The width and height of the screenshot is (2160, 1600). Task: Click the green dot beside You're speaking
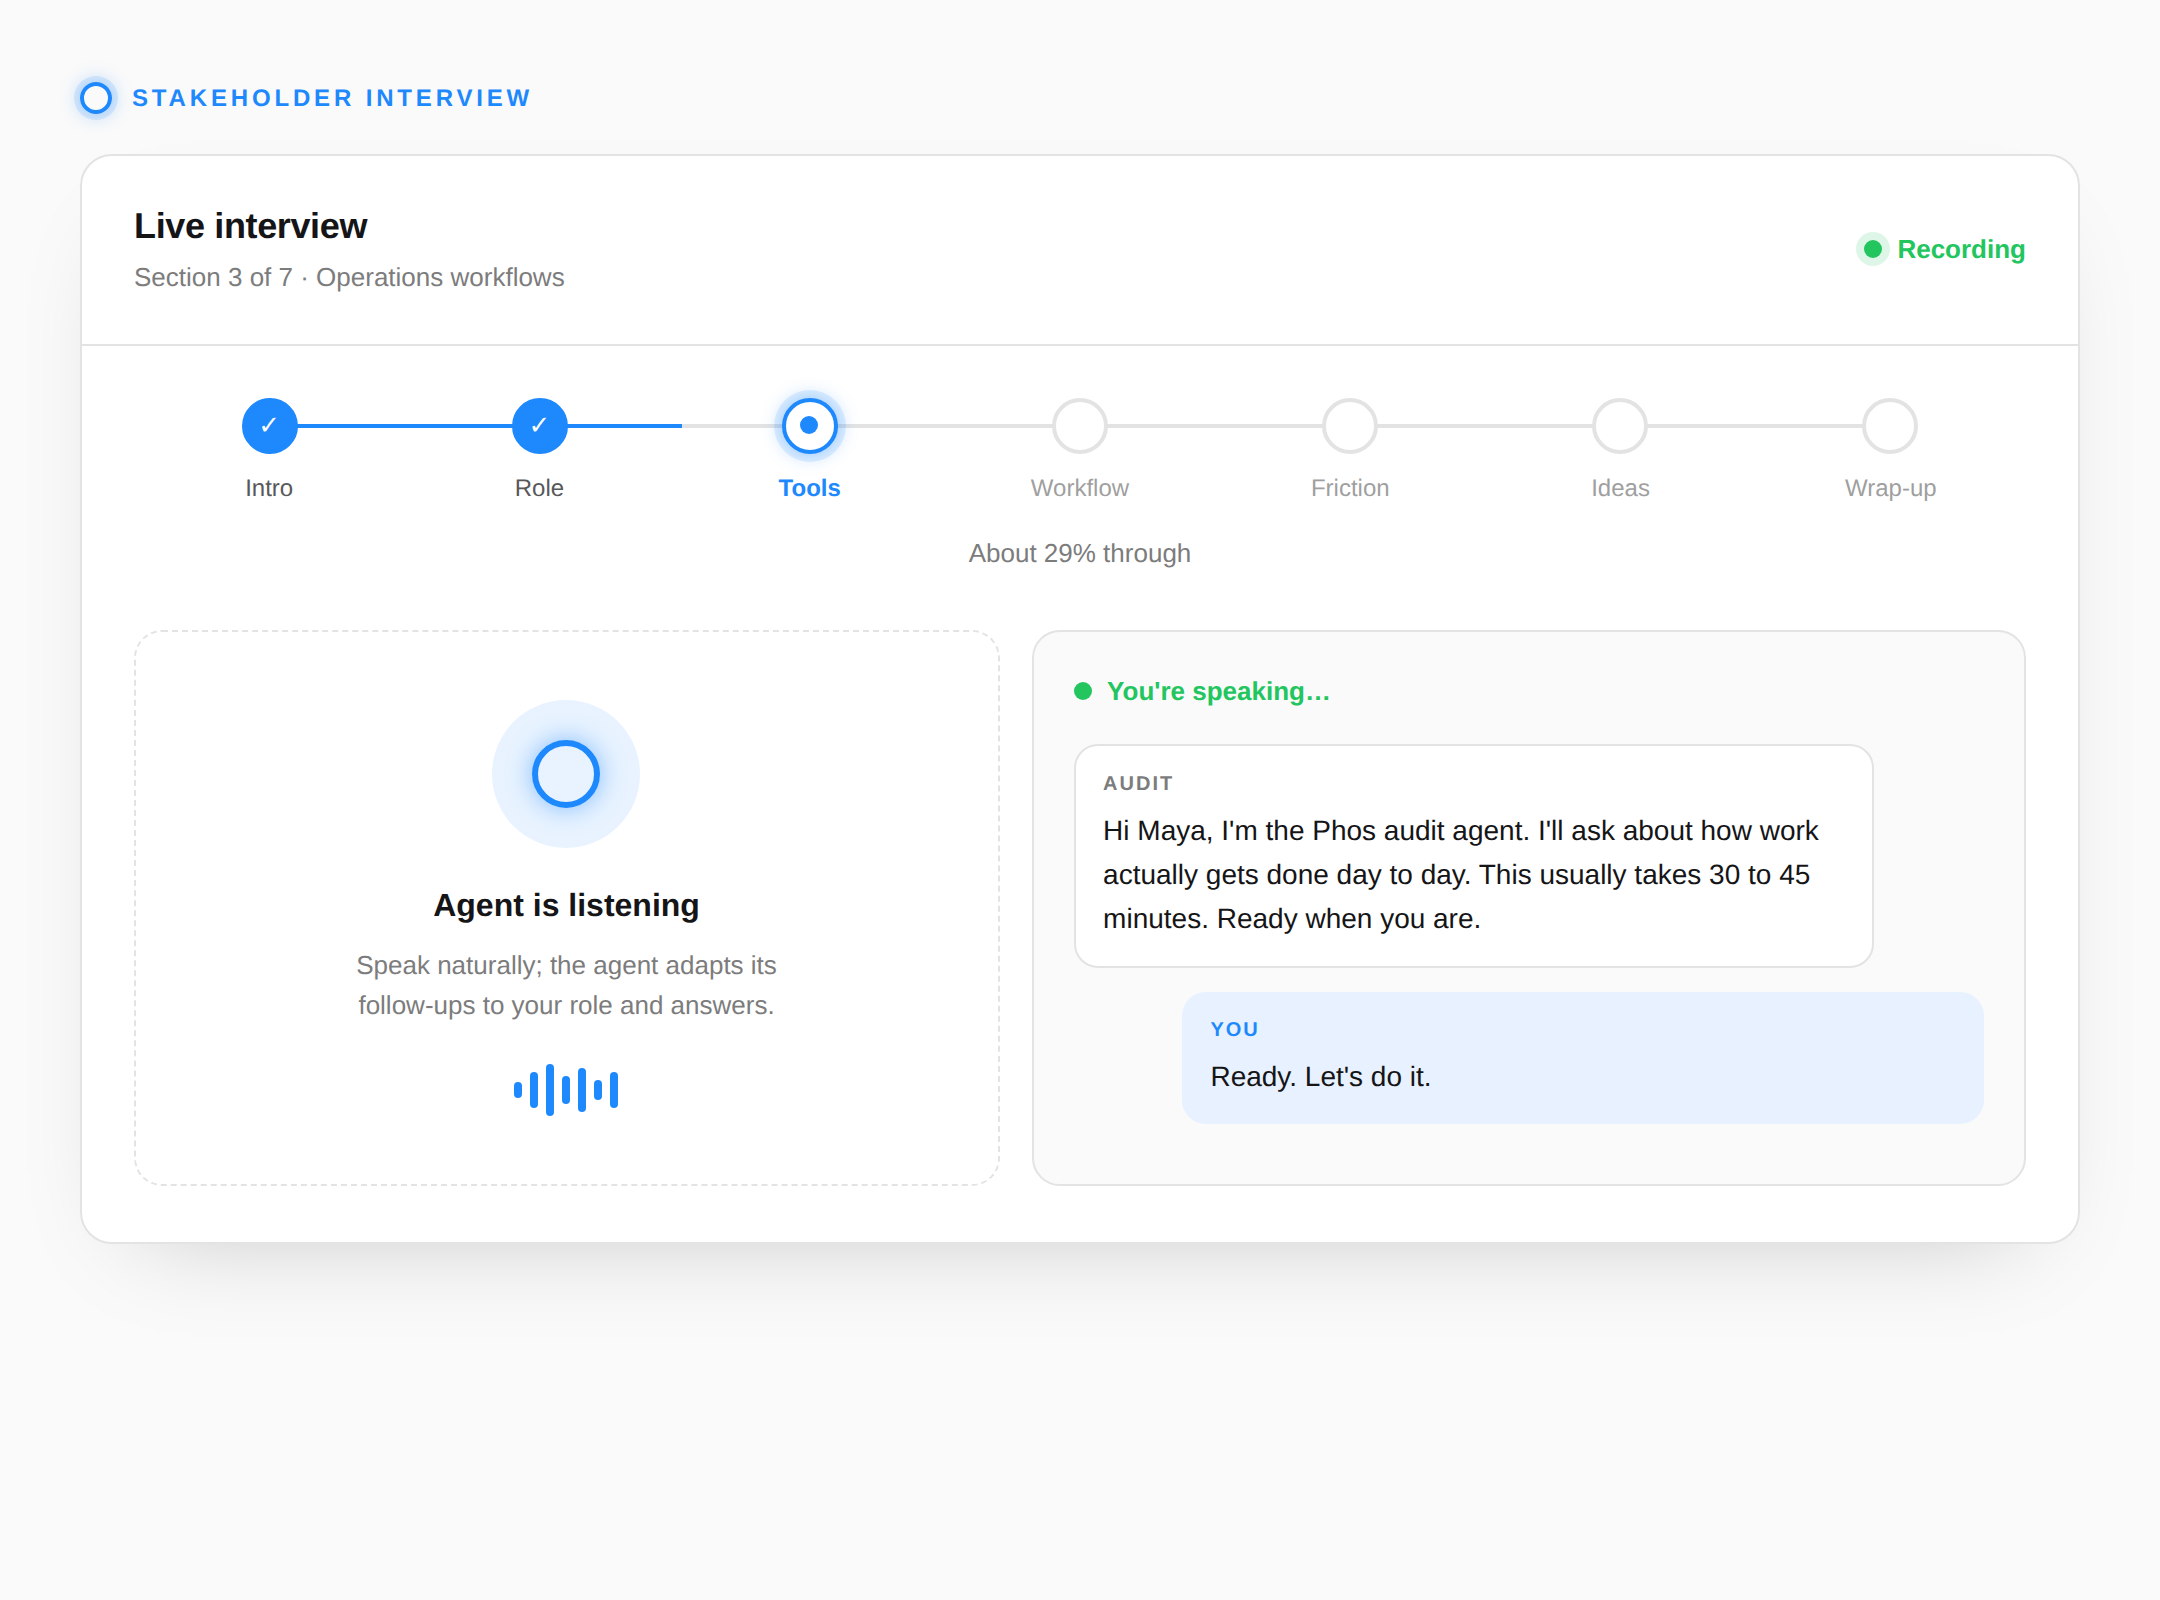[1083, 691]
